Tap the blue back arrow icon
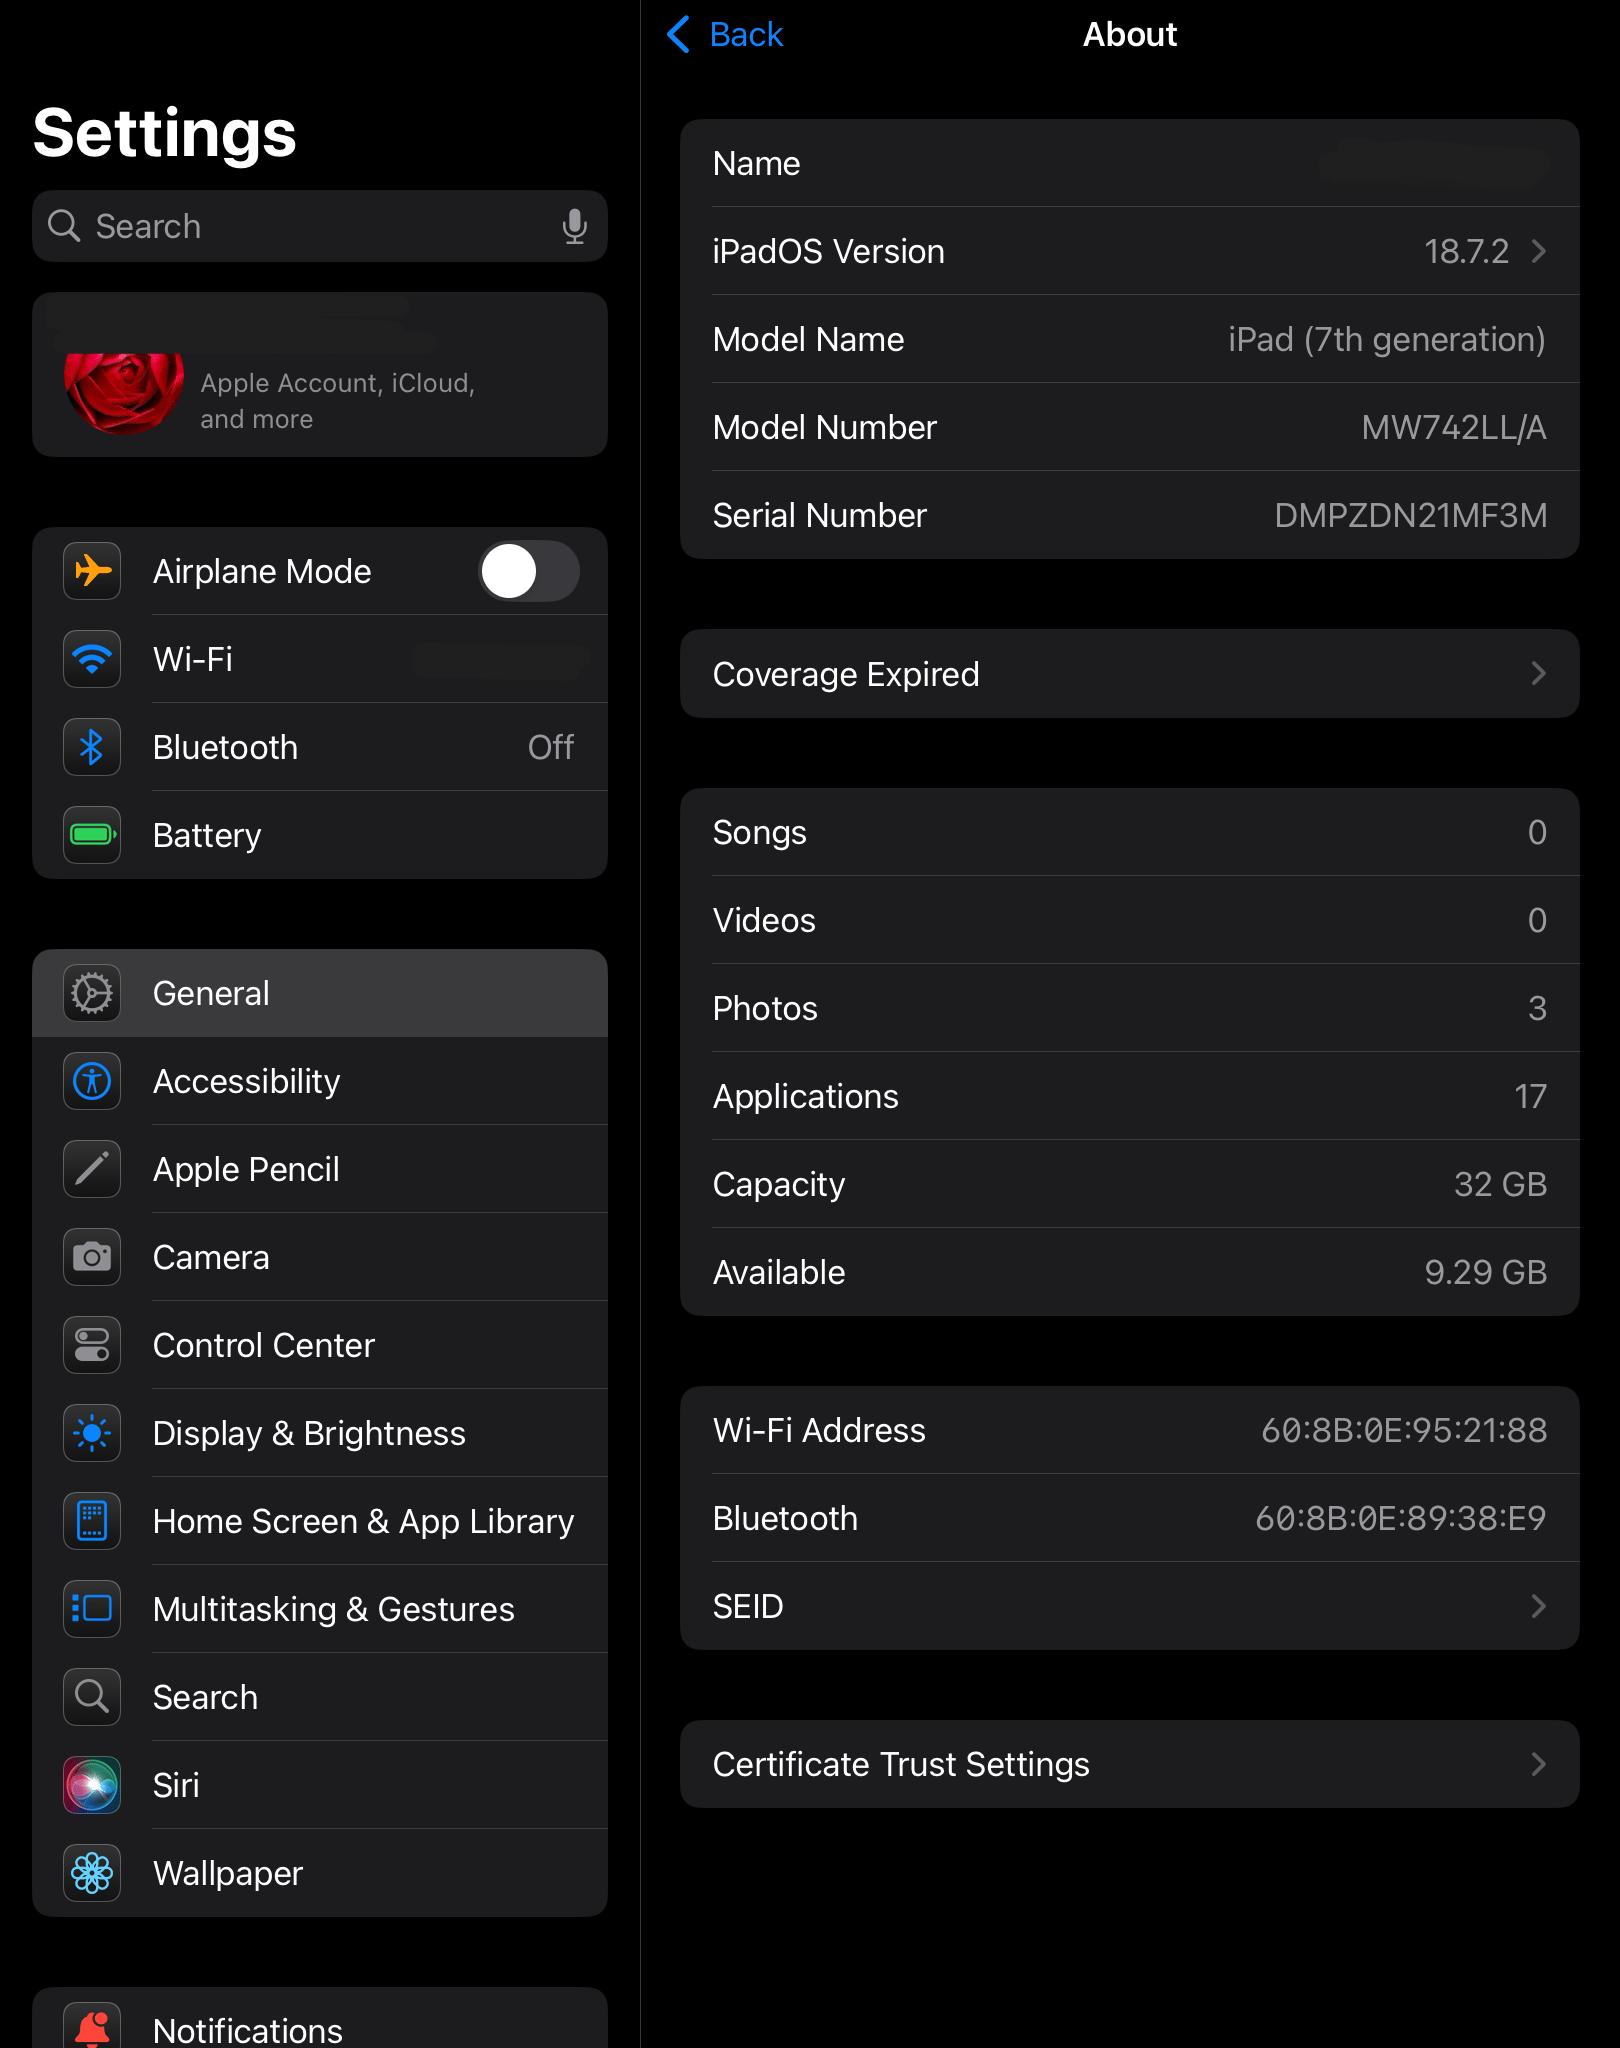The width and height of the screenshot is (1620, 2048). coord(678,34)
